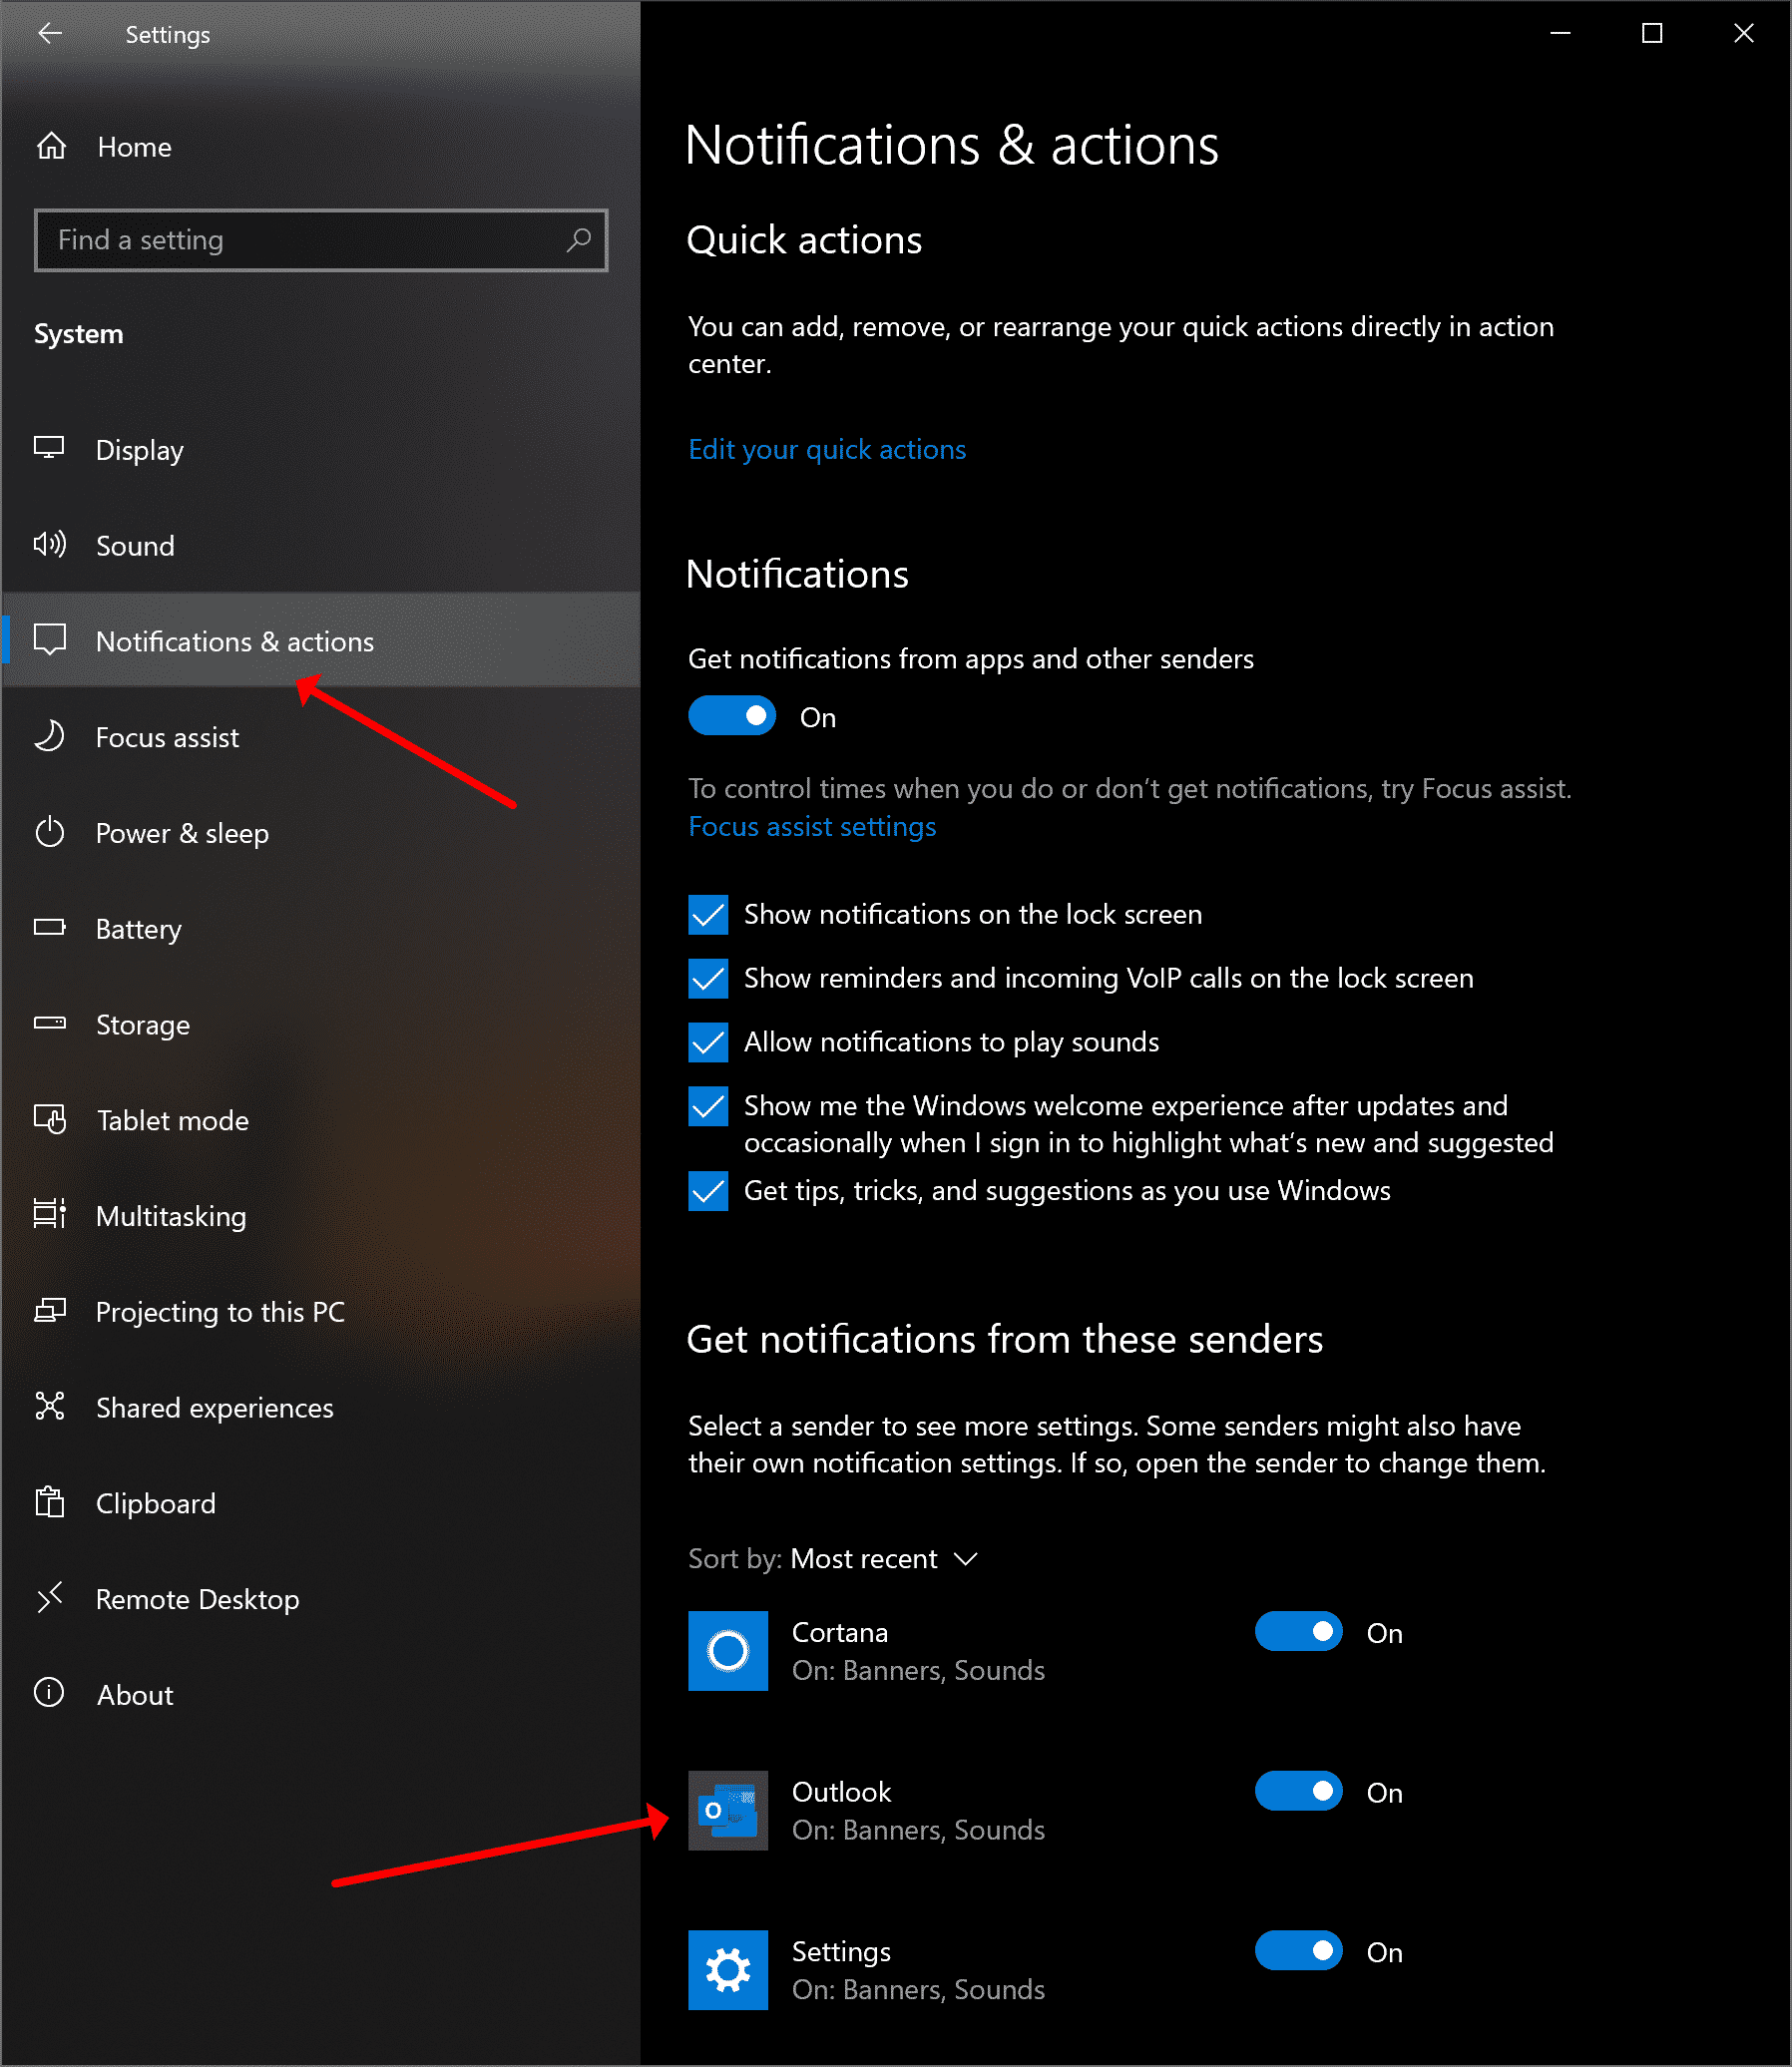The width and height of the screenshot is (1792, 2067).
Task: Click the Remote Desktop icon
Action: tap(49, 1597)
